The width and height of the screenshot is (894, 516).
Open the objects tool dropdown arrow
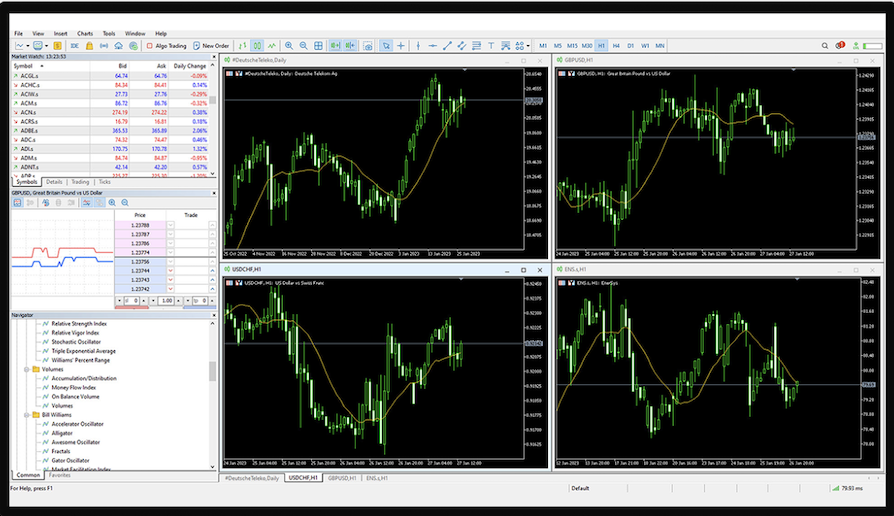[528, 45]
